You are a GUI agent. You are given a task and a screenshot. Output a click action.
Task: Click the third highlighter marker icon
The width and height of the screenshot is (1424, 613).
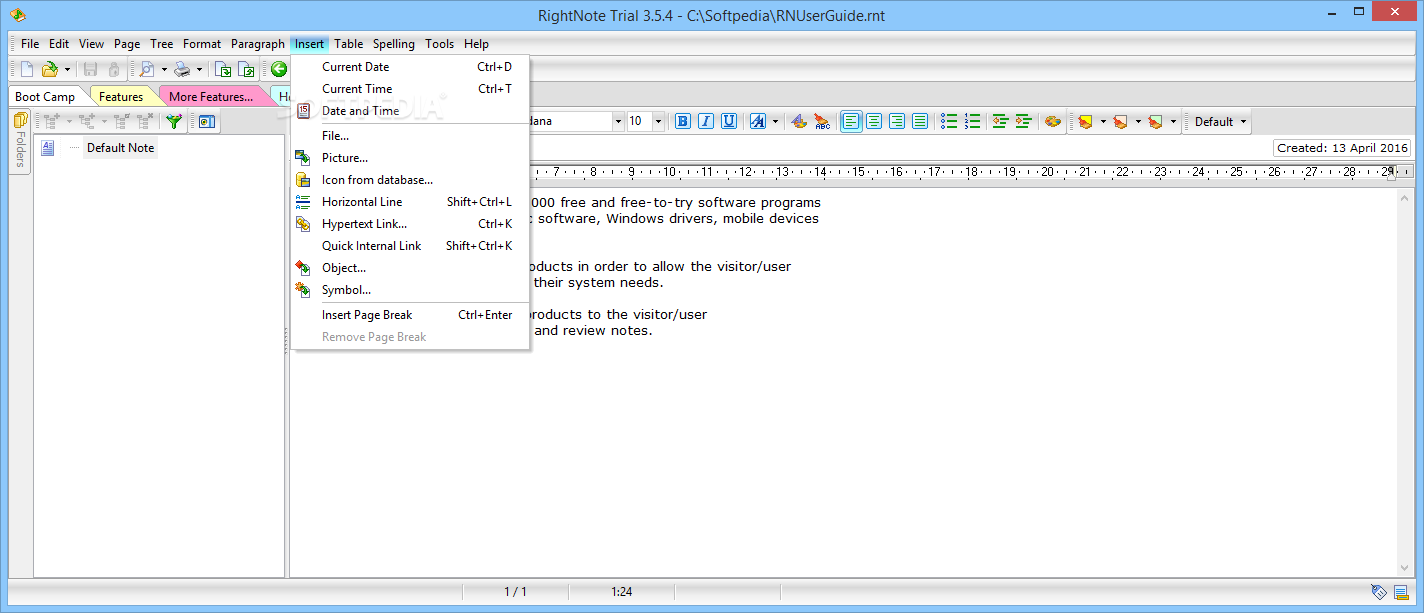(1156, 121)
